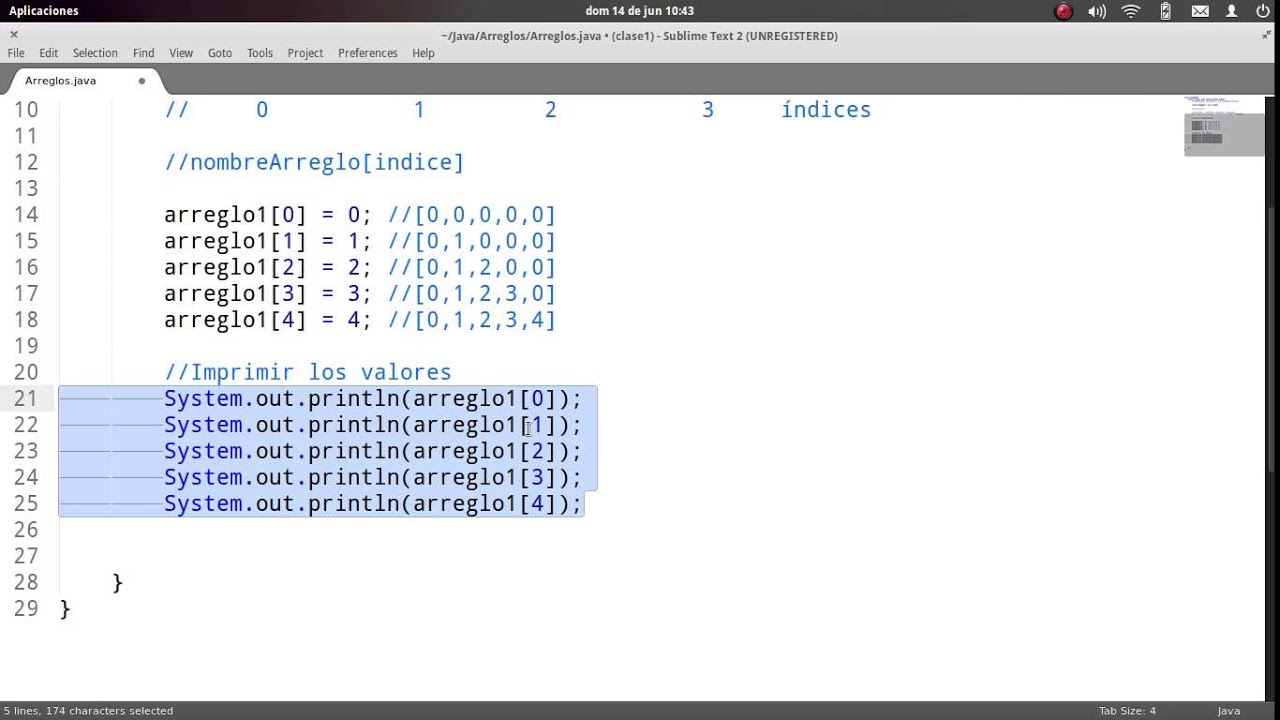Image resolution: width=1280 pixels, height=720 pixels.
Task: Click the red recording indicator icon
Action: (x=1064, y=11)
